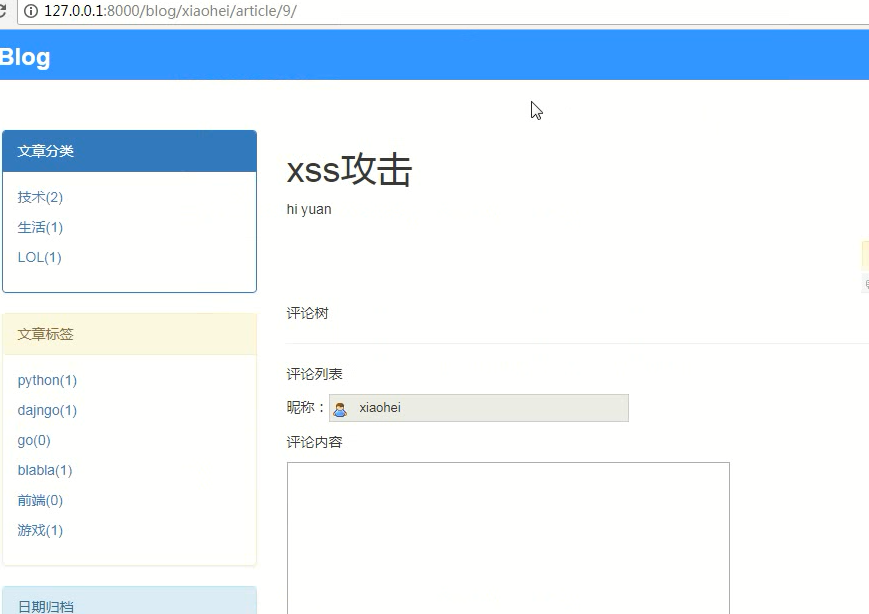Image resolution: width=869 pixels, height=614 pixels.
Task: Open the 游戏(1) tag link
Action: point(40,530)
